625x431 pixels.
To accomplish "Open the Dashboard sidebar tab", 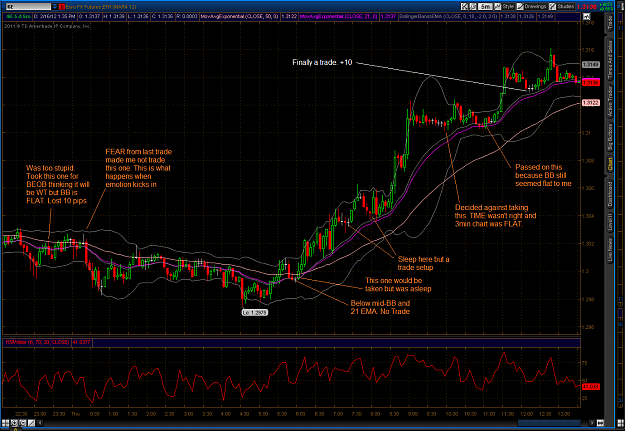I will coord(610,194).
